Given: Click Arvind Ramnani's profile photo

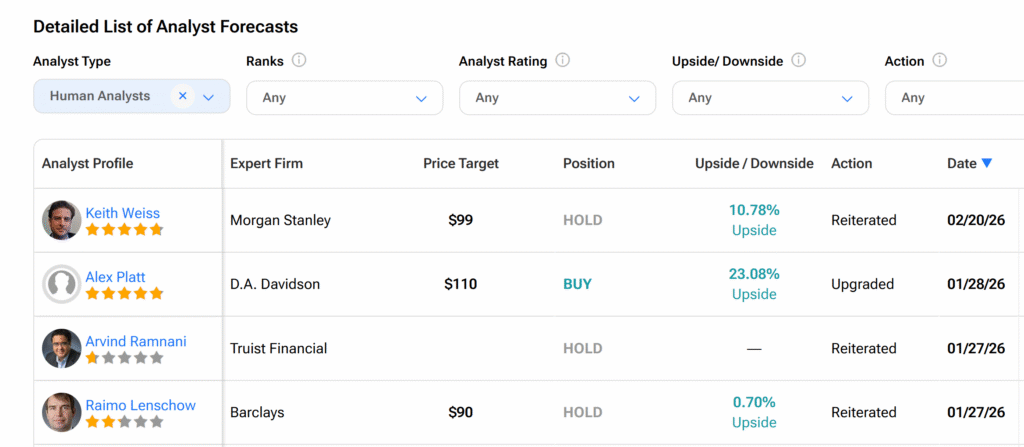Looking at the screenshot, I should click(61, 348).
